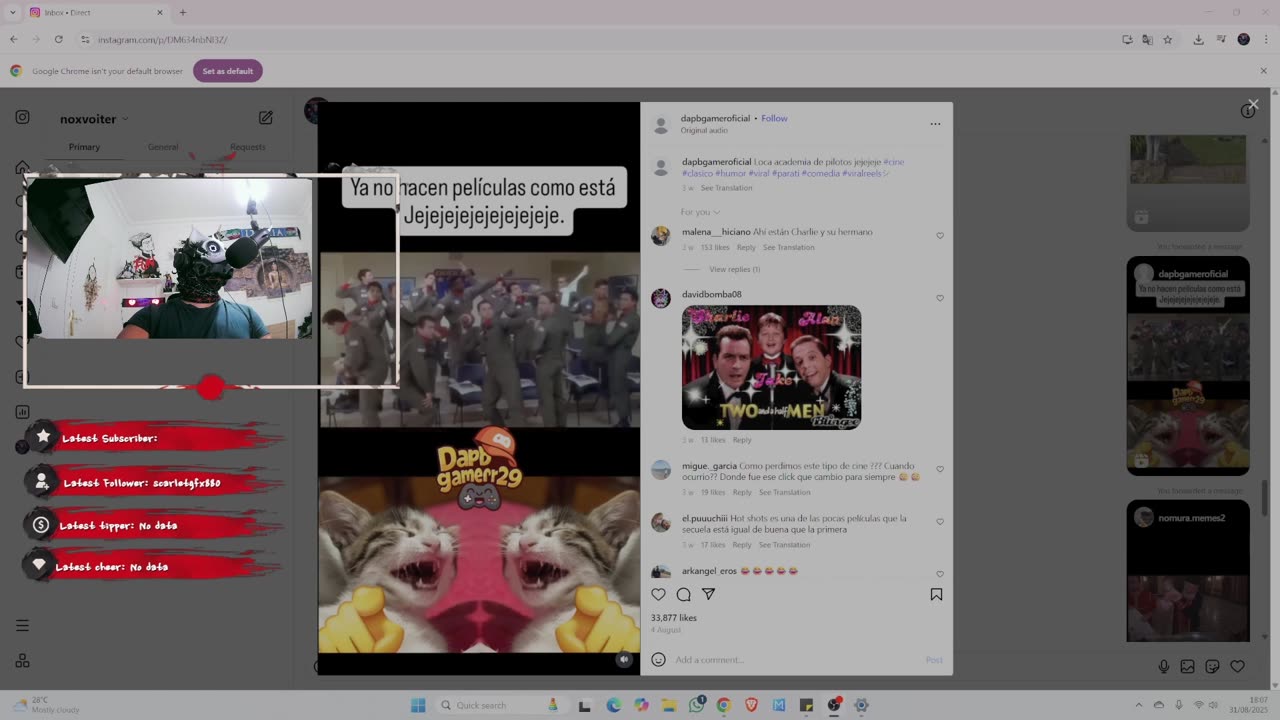
Task: Bookmark this page with the star icon
Action: click(1167, 40)
